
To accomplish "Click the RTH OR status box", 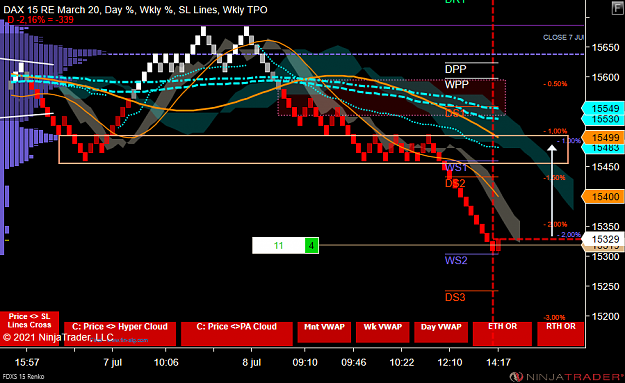I will coord(560,334).
